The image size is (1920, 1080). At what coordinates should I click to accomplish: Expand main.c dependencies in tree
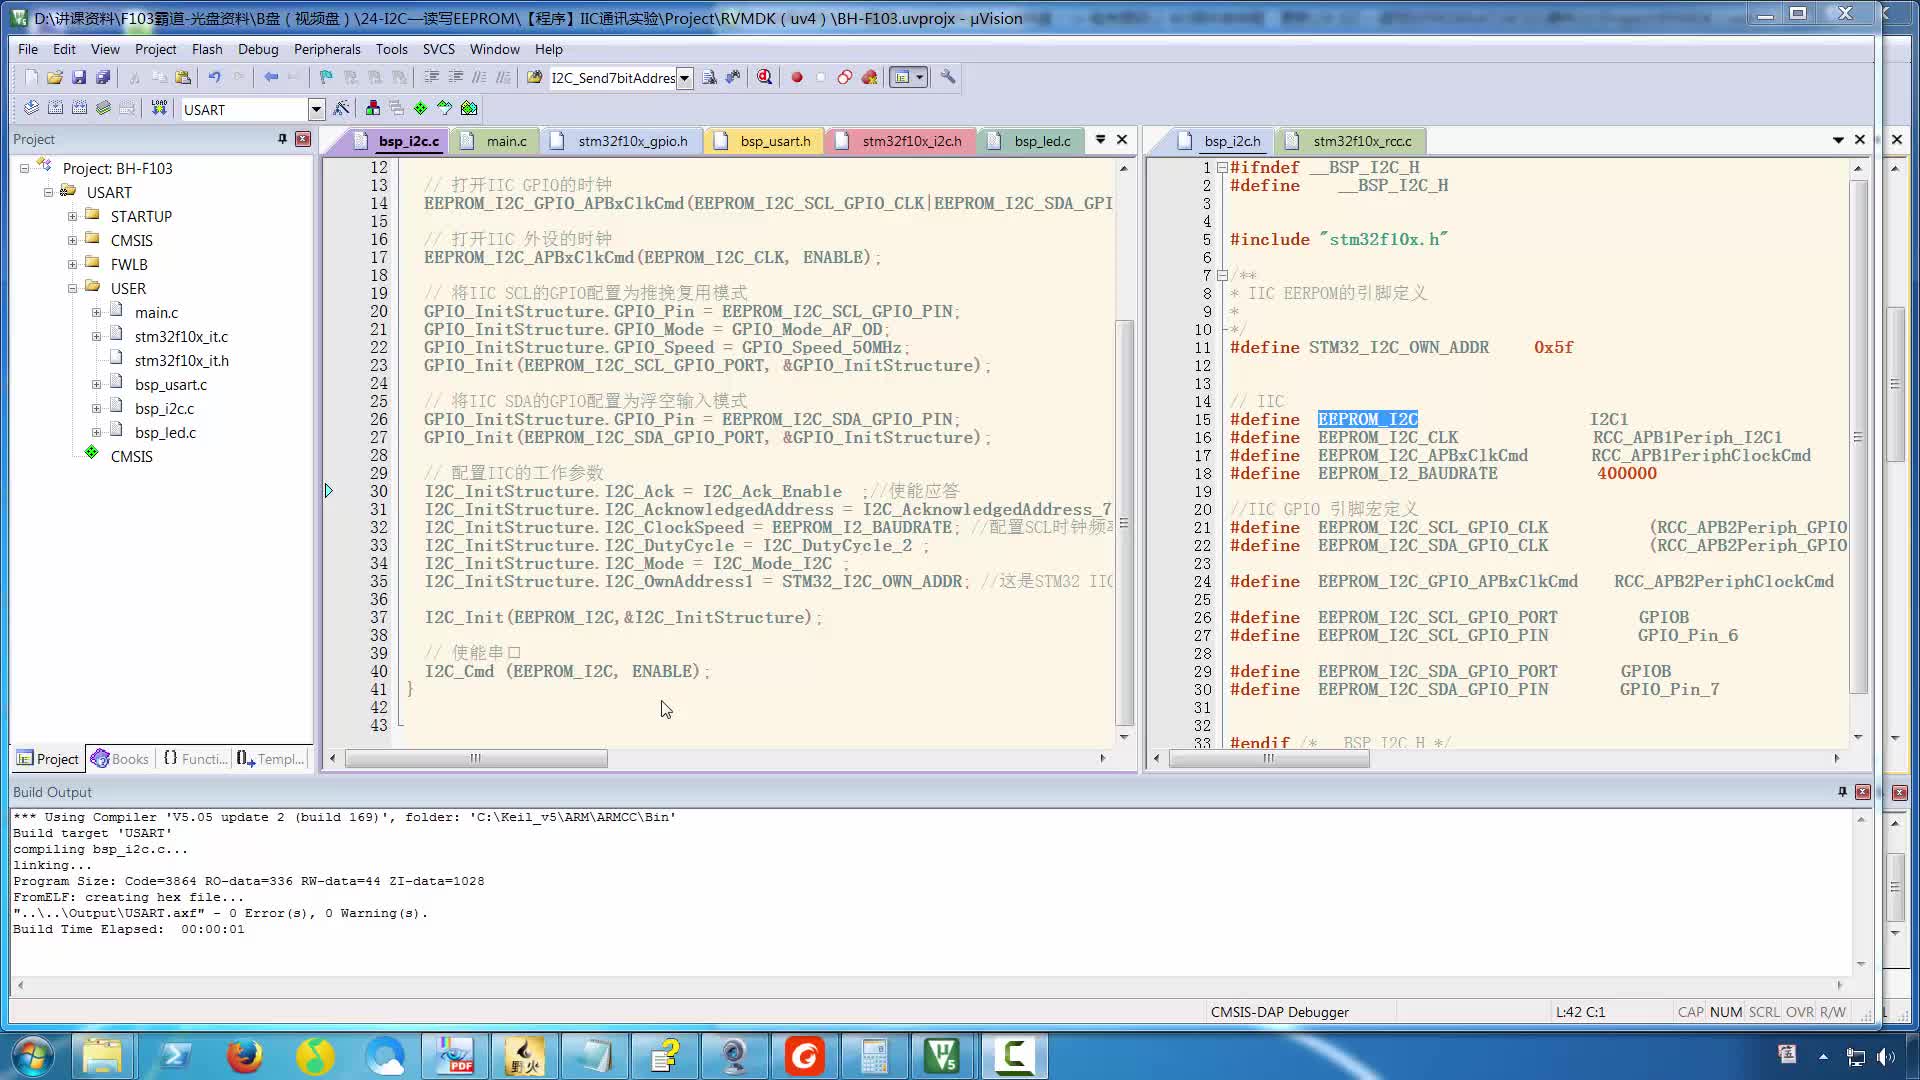click(x=96, y=312)
